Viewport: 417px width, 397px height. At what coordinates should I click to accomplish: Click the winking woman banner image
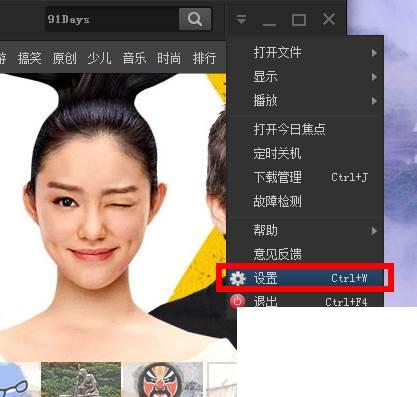[x=113, y=217]
